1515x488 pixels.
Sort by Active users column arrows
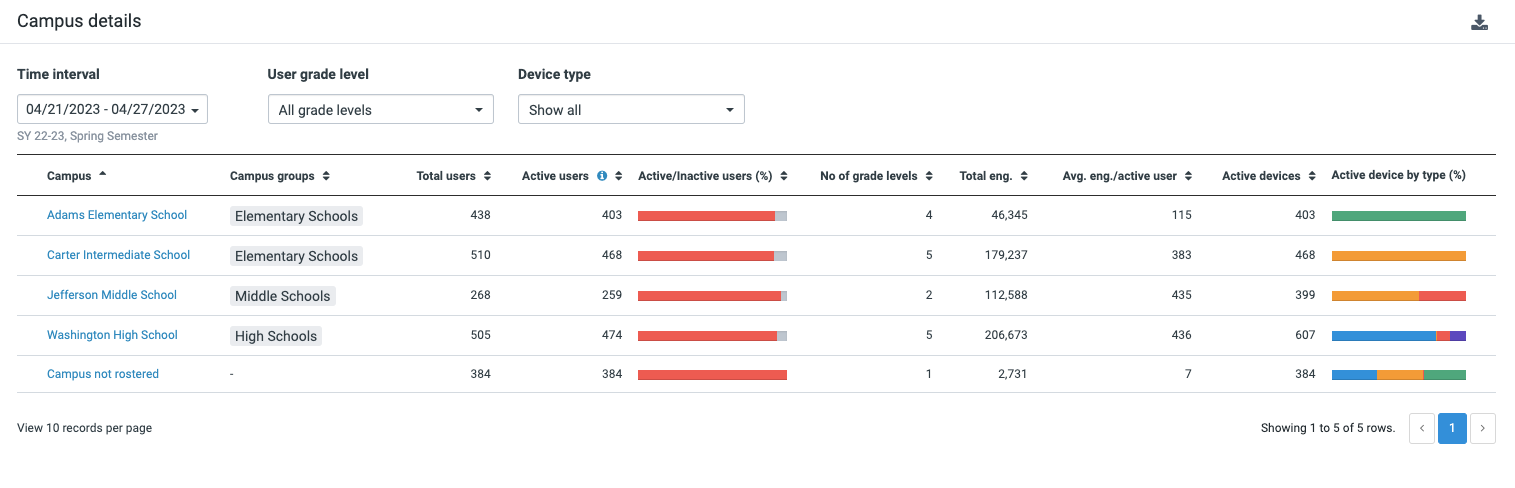[619, 175]
